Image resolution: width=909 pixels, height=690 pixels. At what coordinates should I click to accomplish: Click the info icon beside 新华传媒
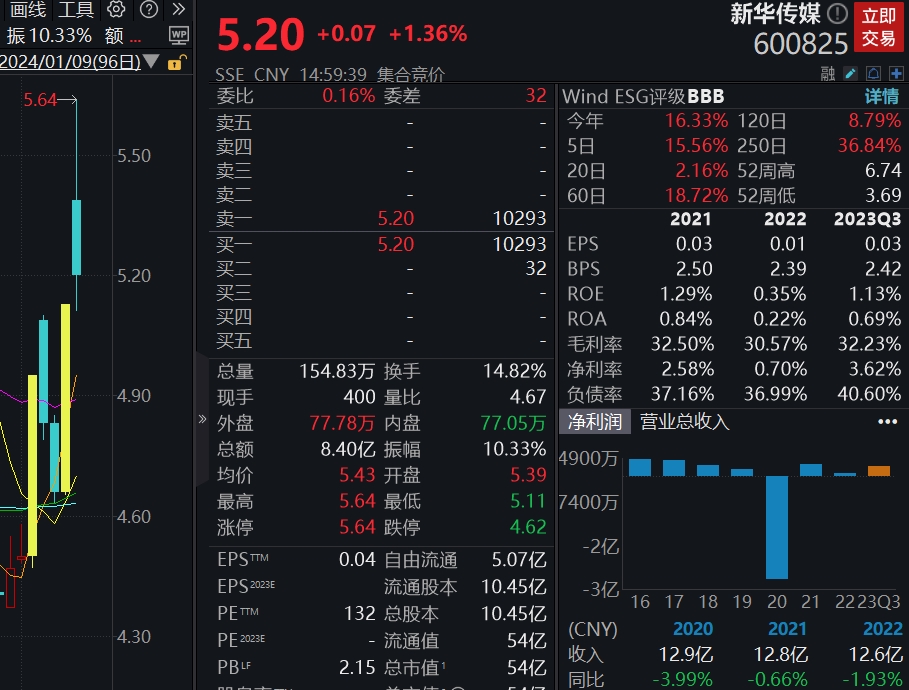(x=837, y=13)
